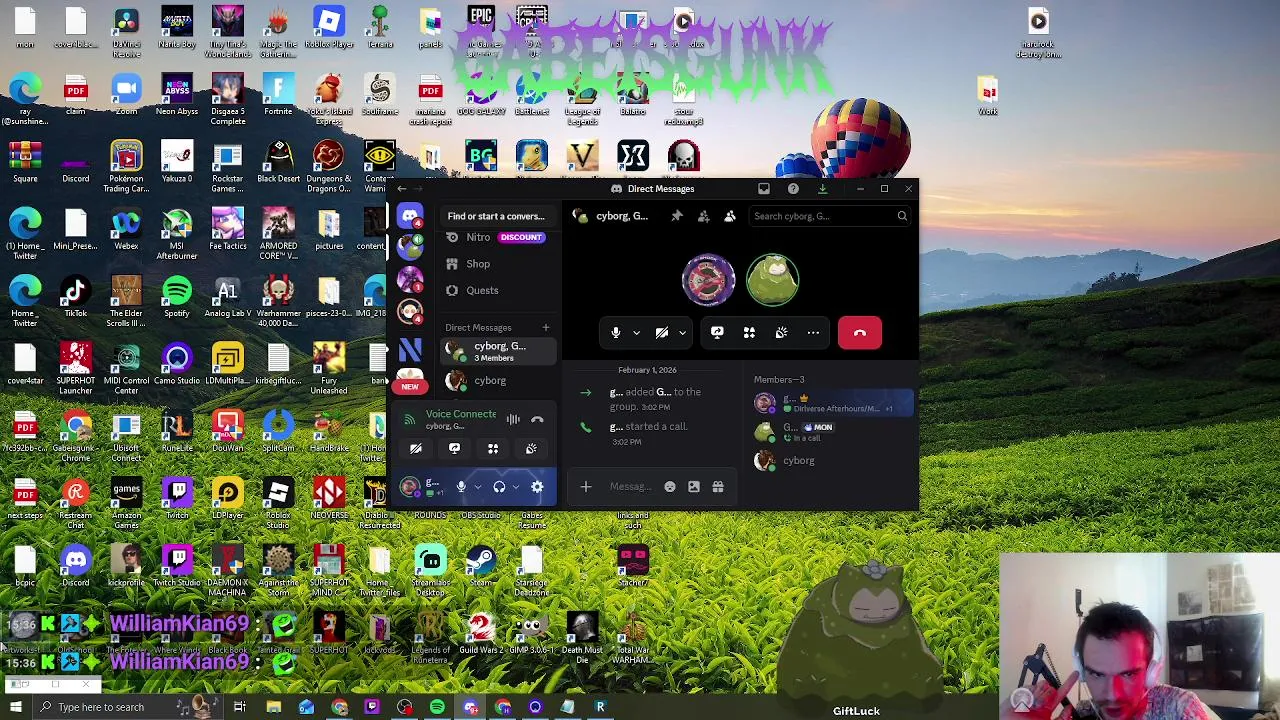The width and height of the screenshot is (1280, 720).
Task: Open server with N logo in Discord
Action: tap(410, 349)
